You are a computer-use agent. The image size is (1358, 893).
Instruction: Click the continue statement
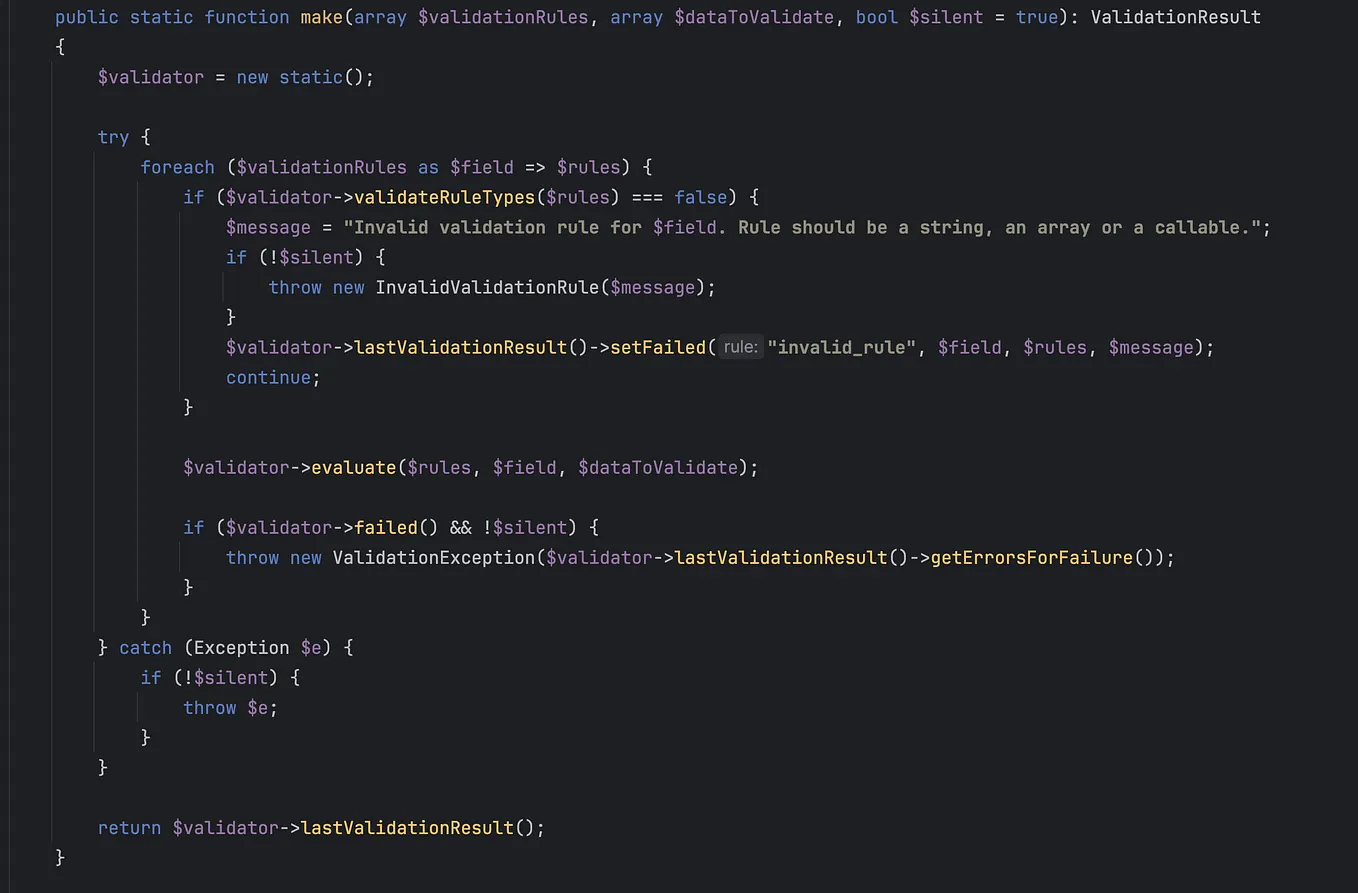tap(267, 377)
